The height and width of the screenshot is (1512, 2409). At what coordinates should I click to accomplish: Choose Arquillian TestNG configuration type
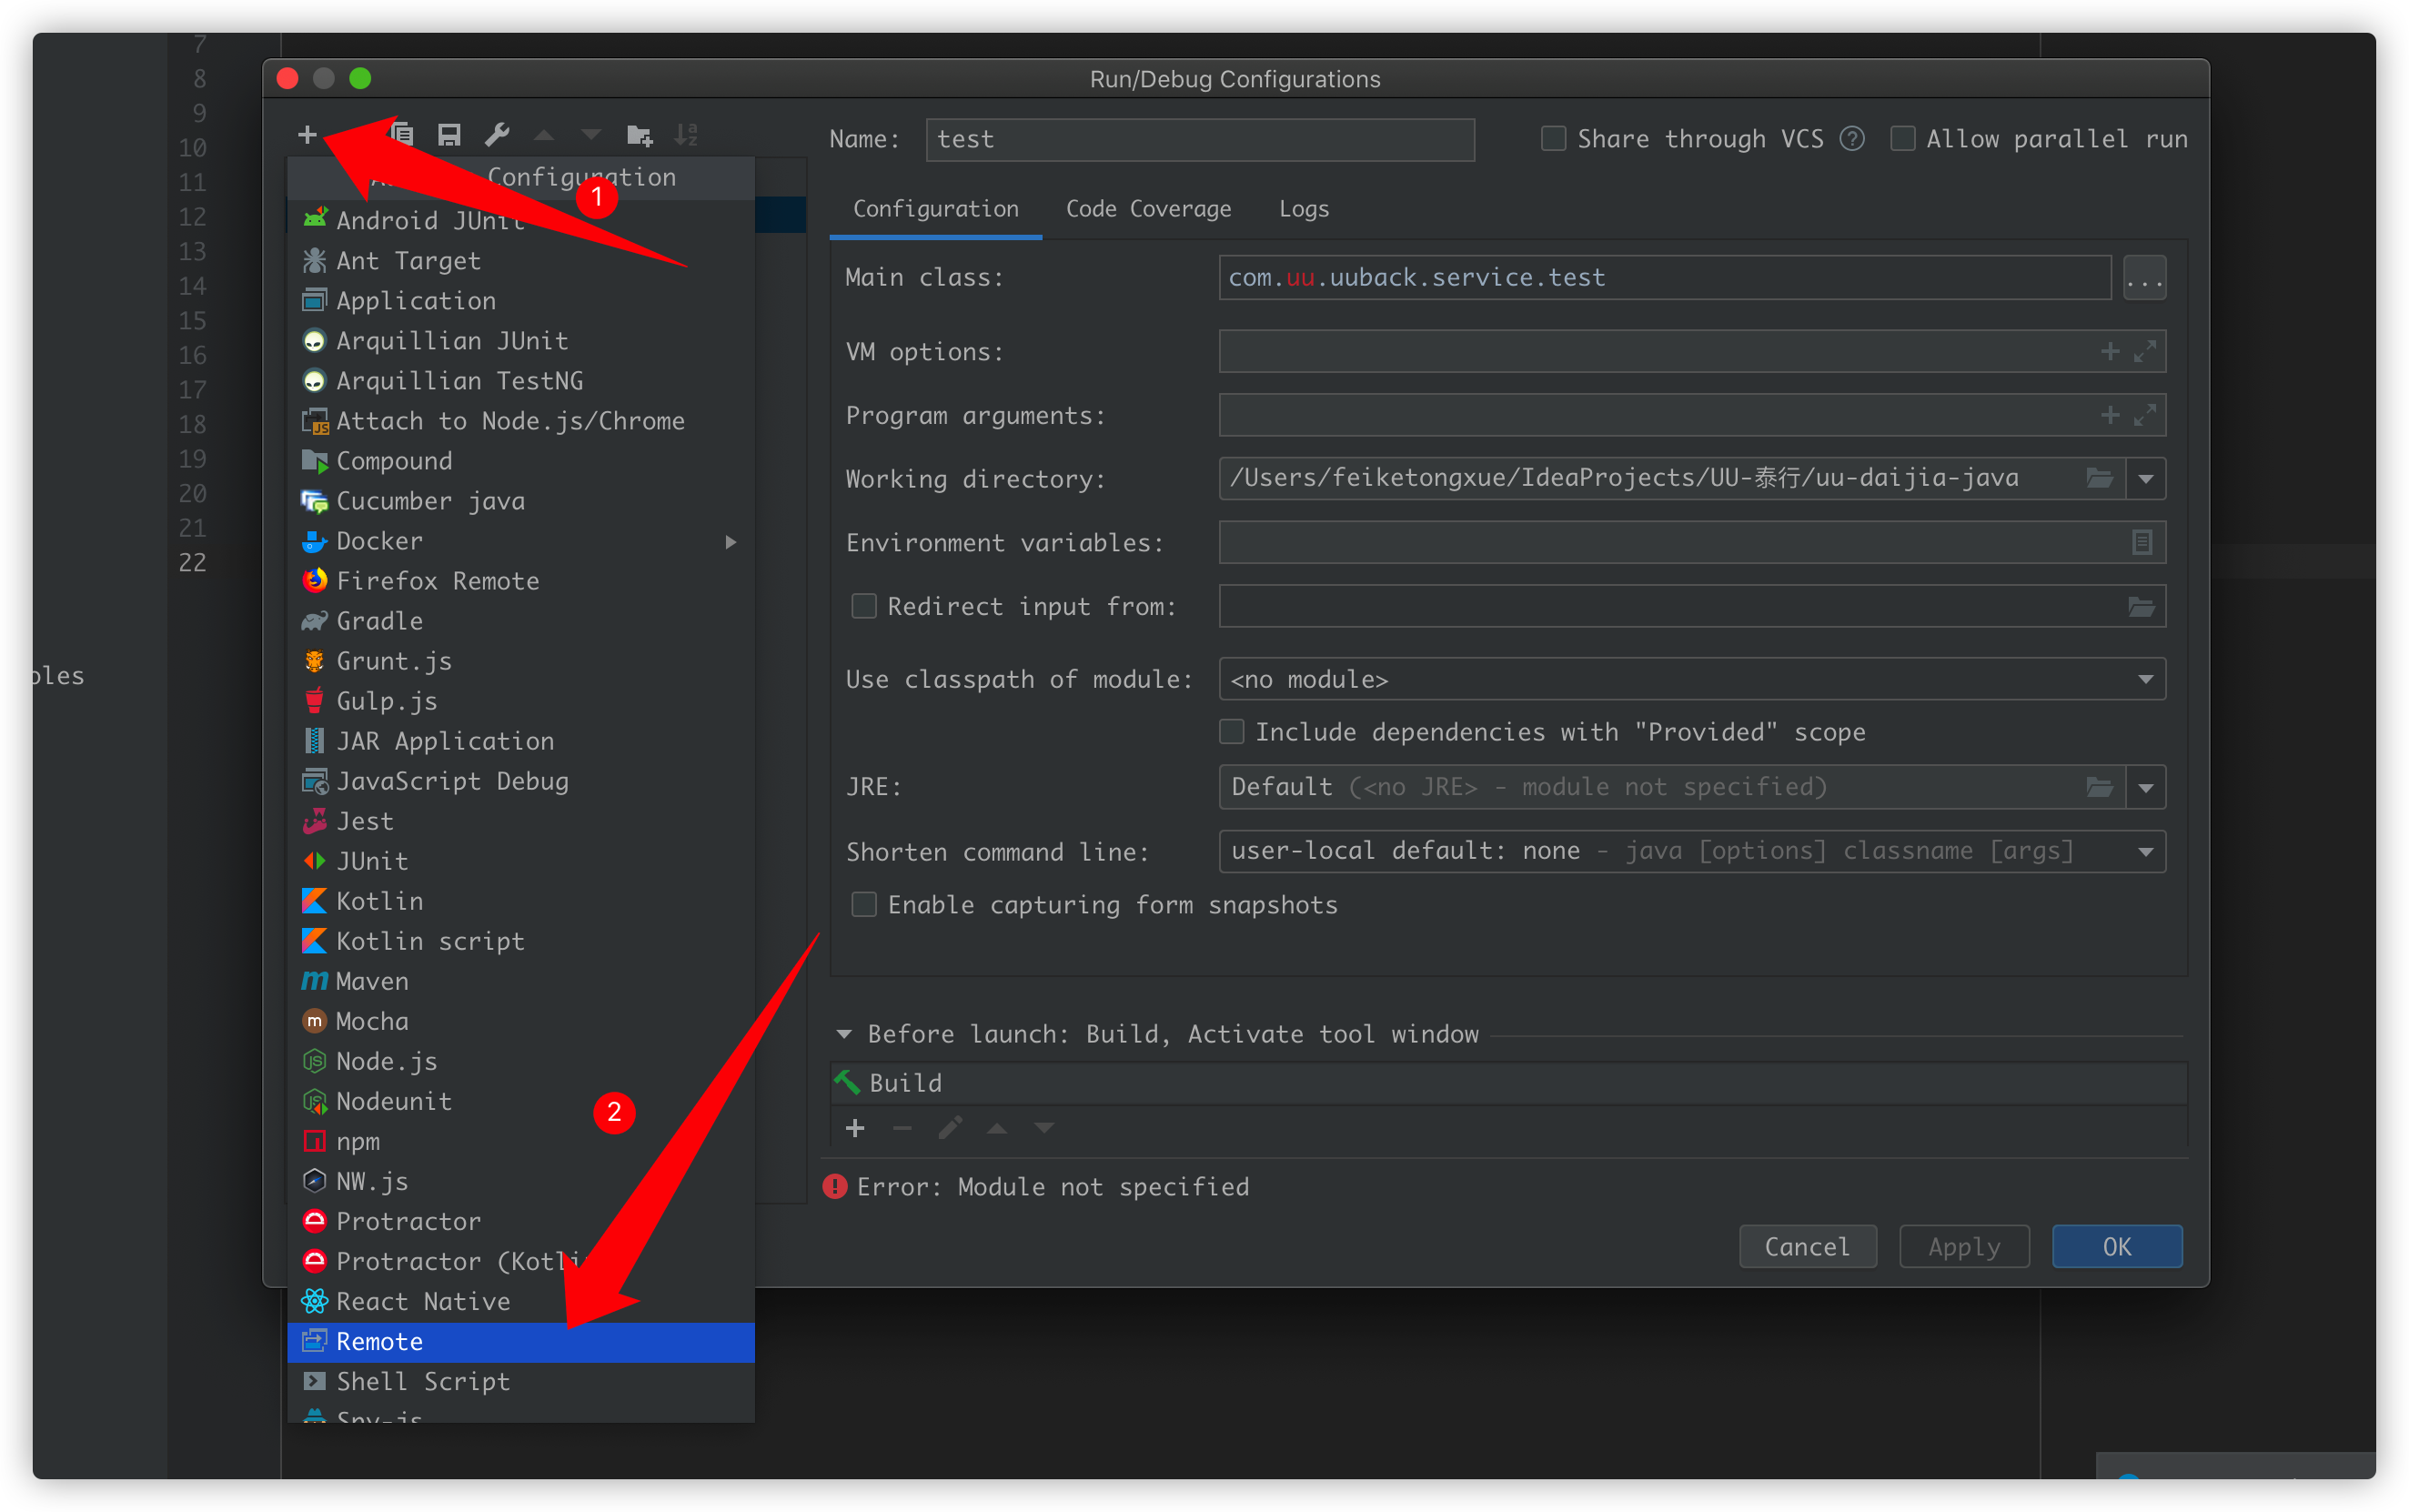pyautogui.click(x=521, y=381)
